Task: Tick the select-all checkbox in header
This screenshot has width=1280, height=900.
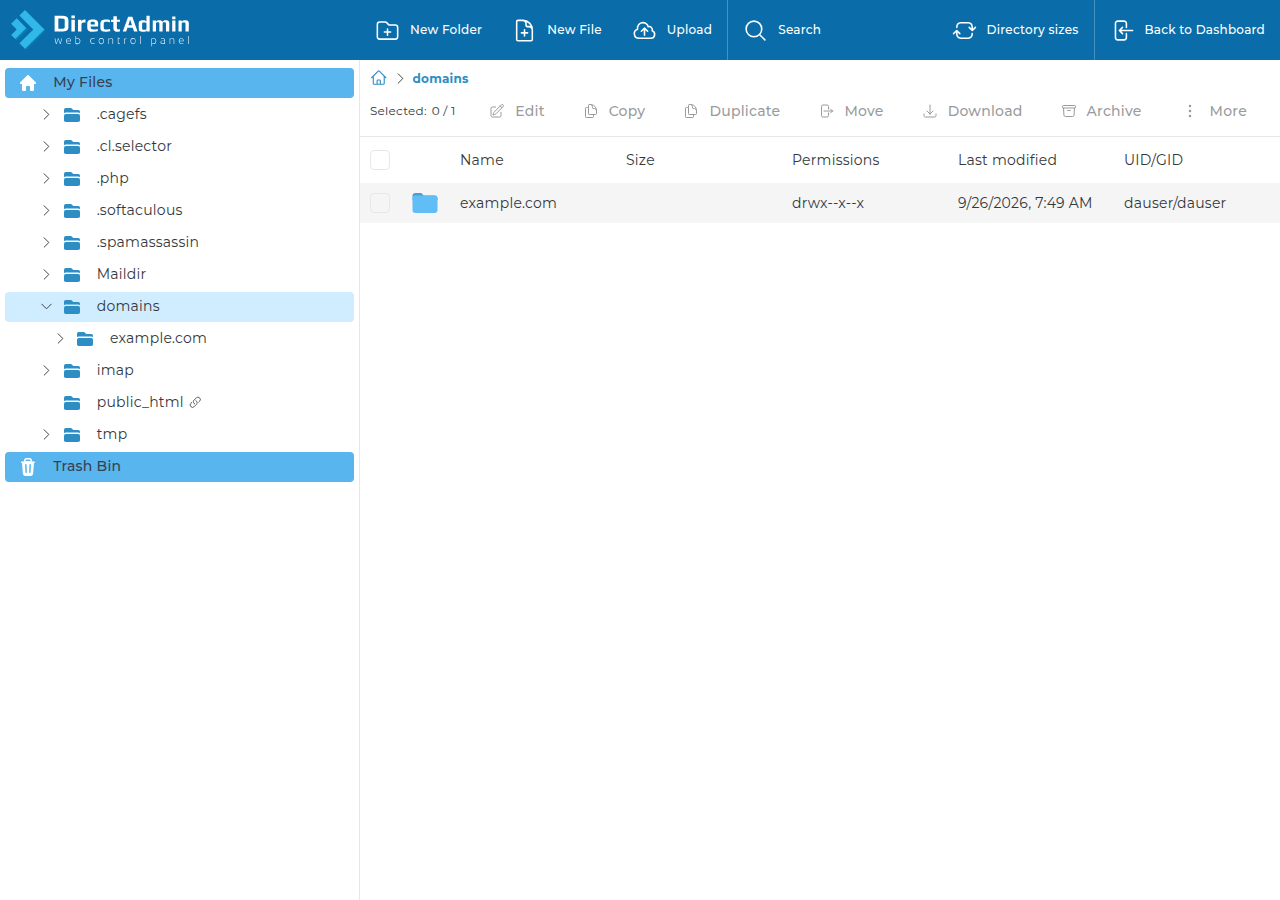Action: click(x=380, y=160)
